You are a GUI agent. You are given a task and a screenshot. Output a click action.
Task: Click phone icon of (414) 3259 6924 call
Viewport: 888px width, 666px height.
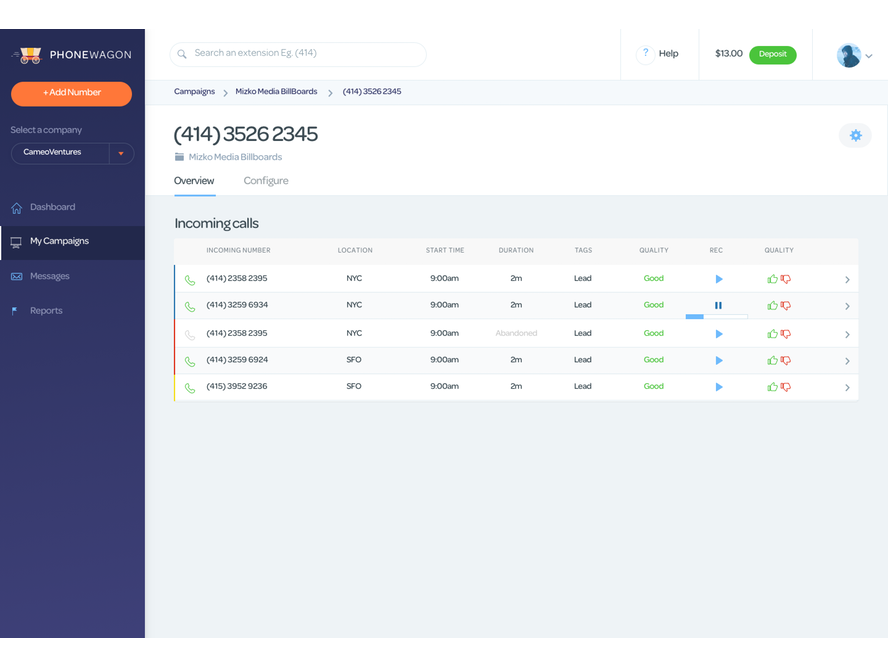pyautogui.click(x=190, y=362)
